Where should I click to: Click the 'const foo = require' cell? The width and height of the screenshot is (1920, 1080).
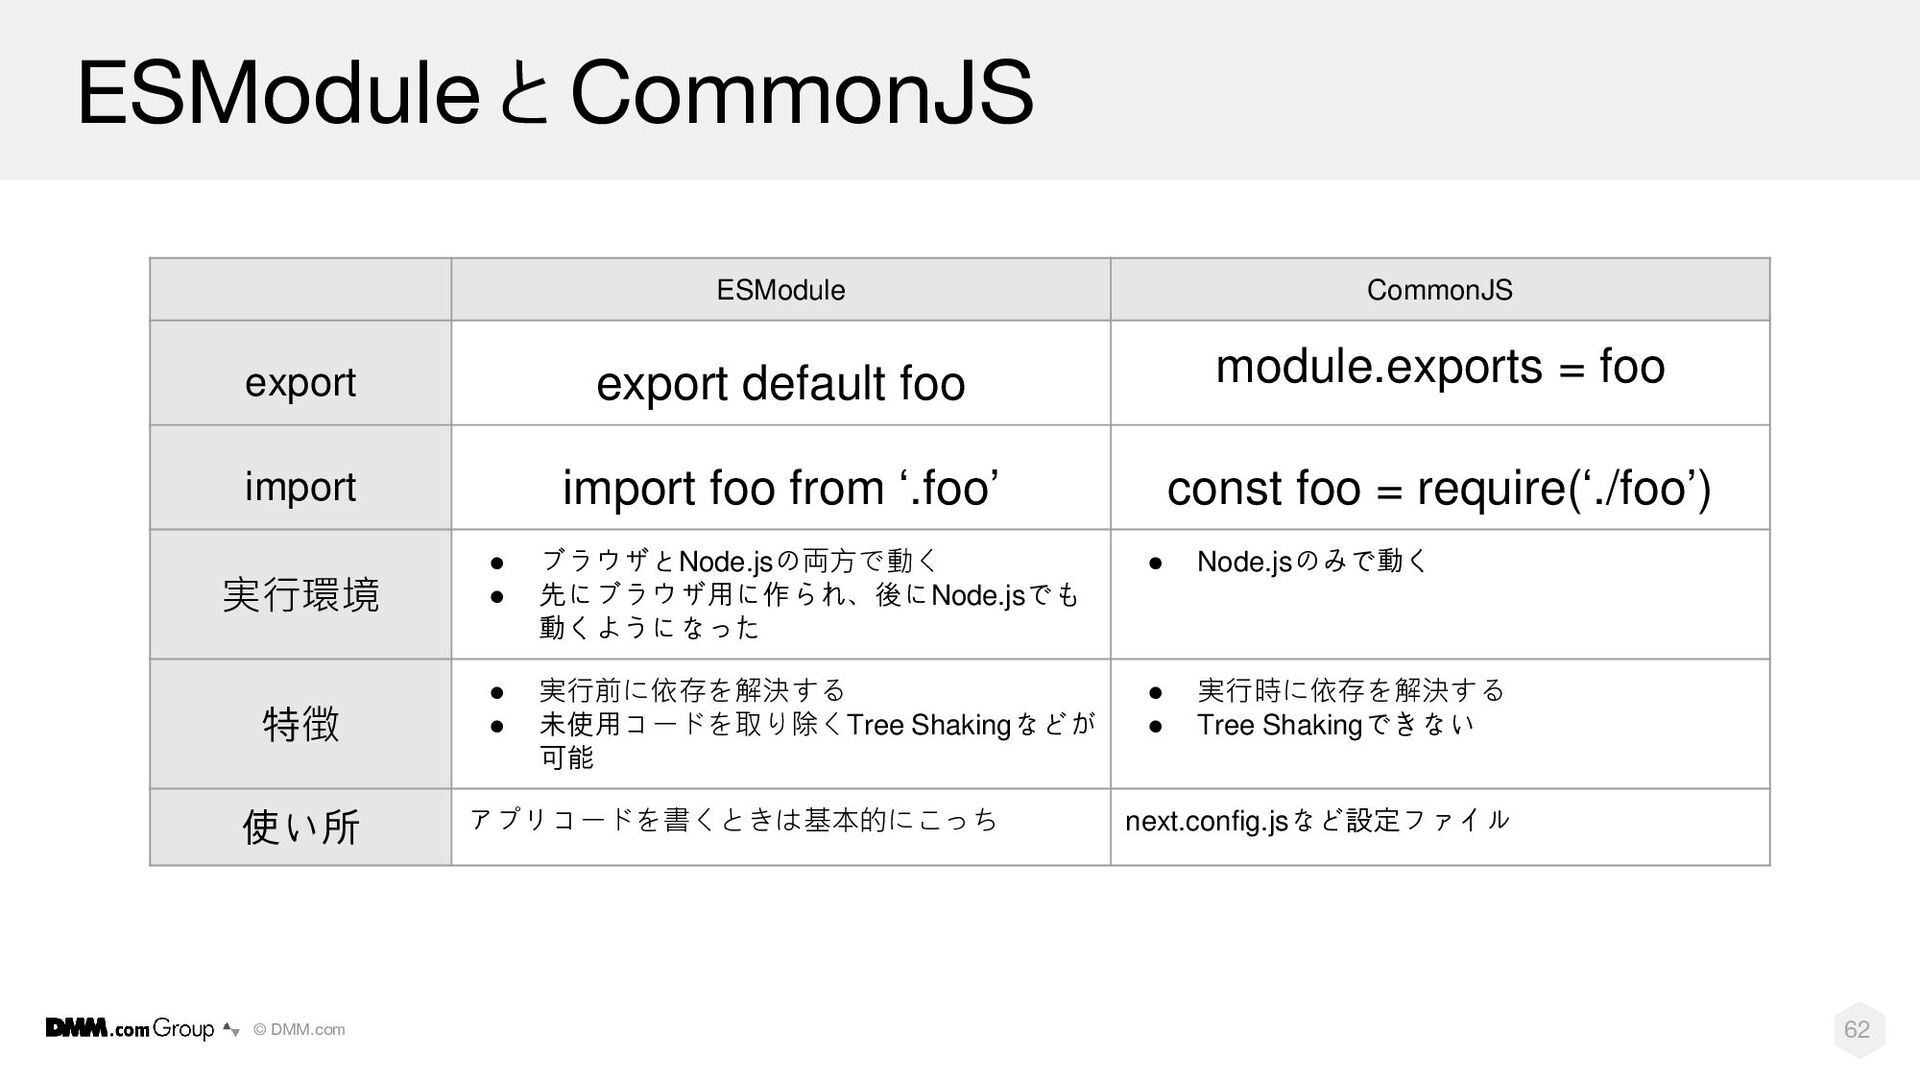point(1439,477)
